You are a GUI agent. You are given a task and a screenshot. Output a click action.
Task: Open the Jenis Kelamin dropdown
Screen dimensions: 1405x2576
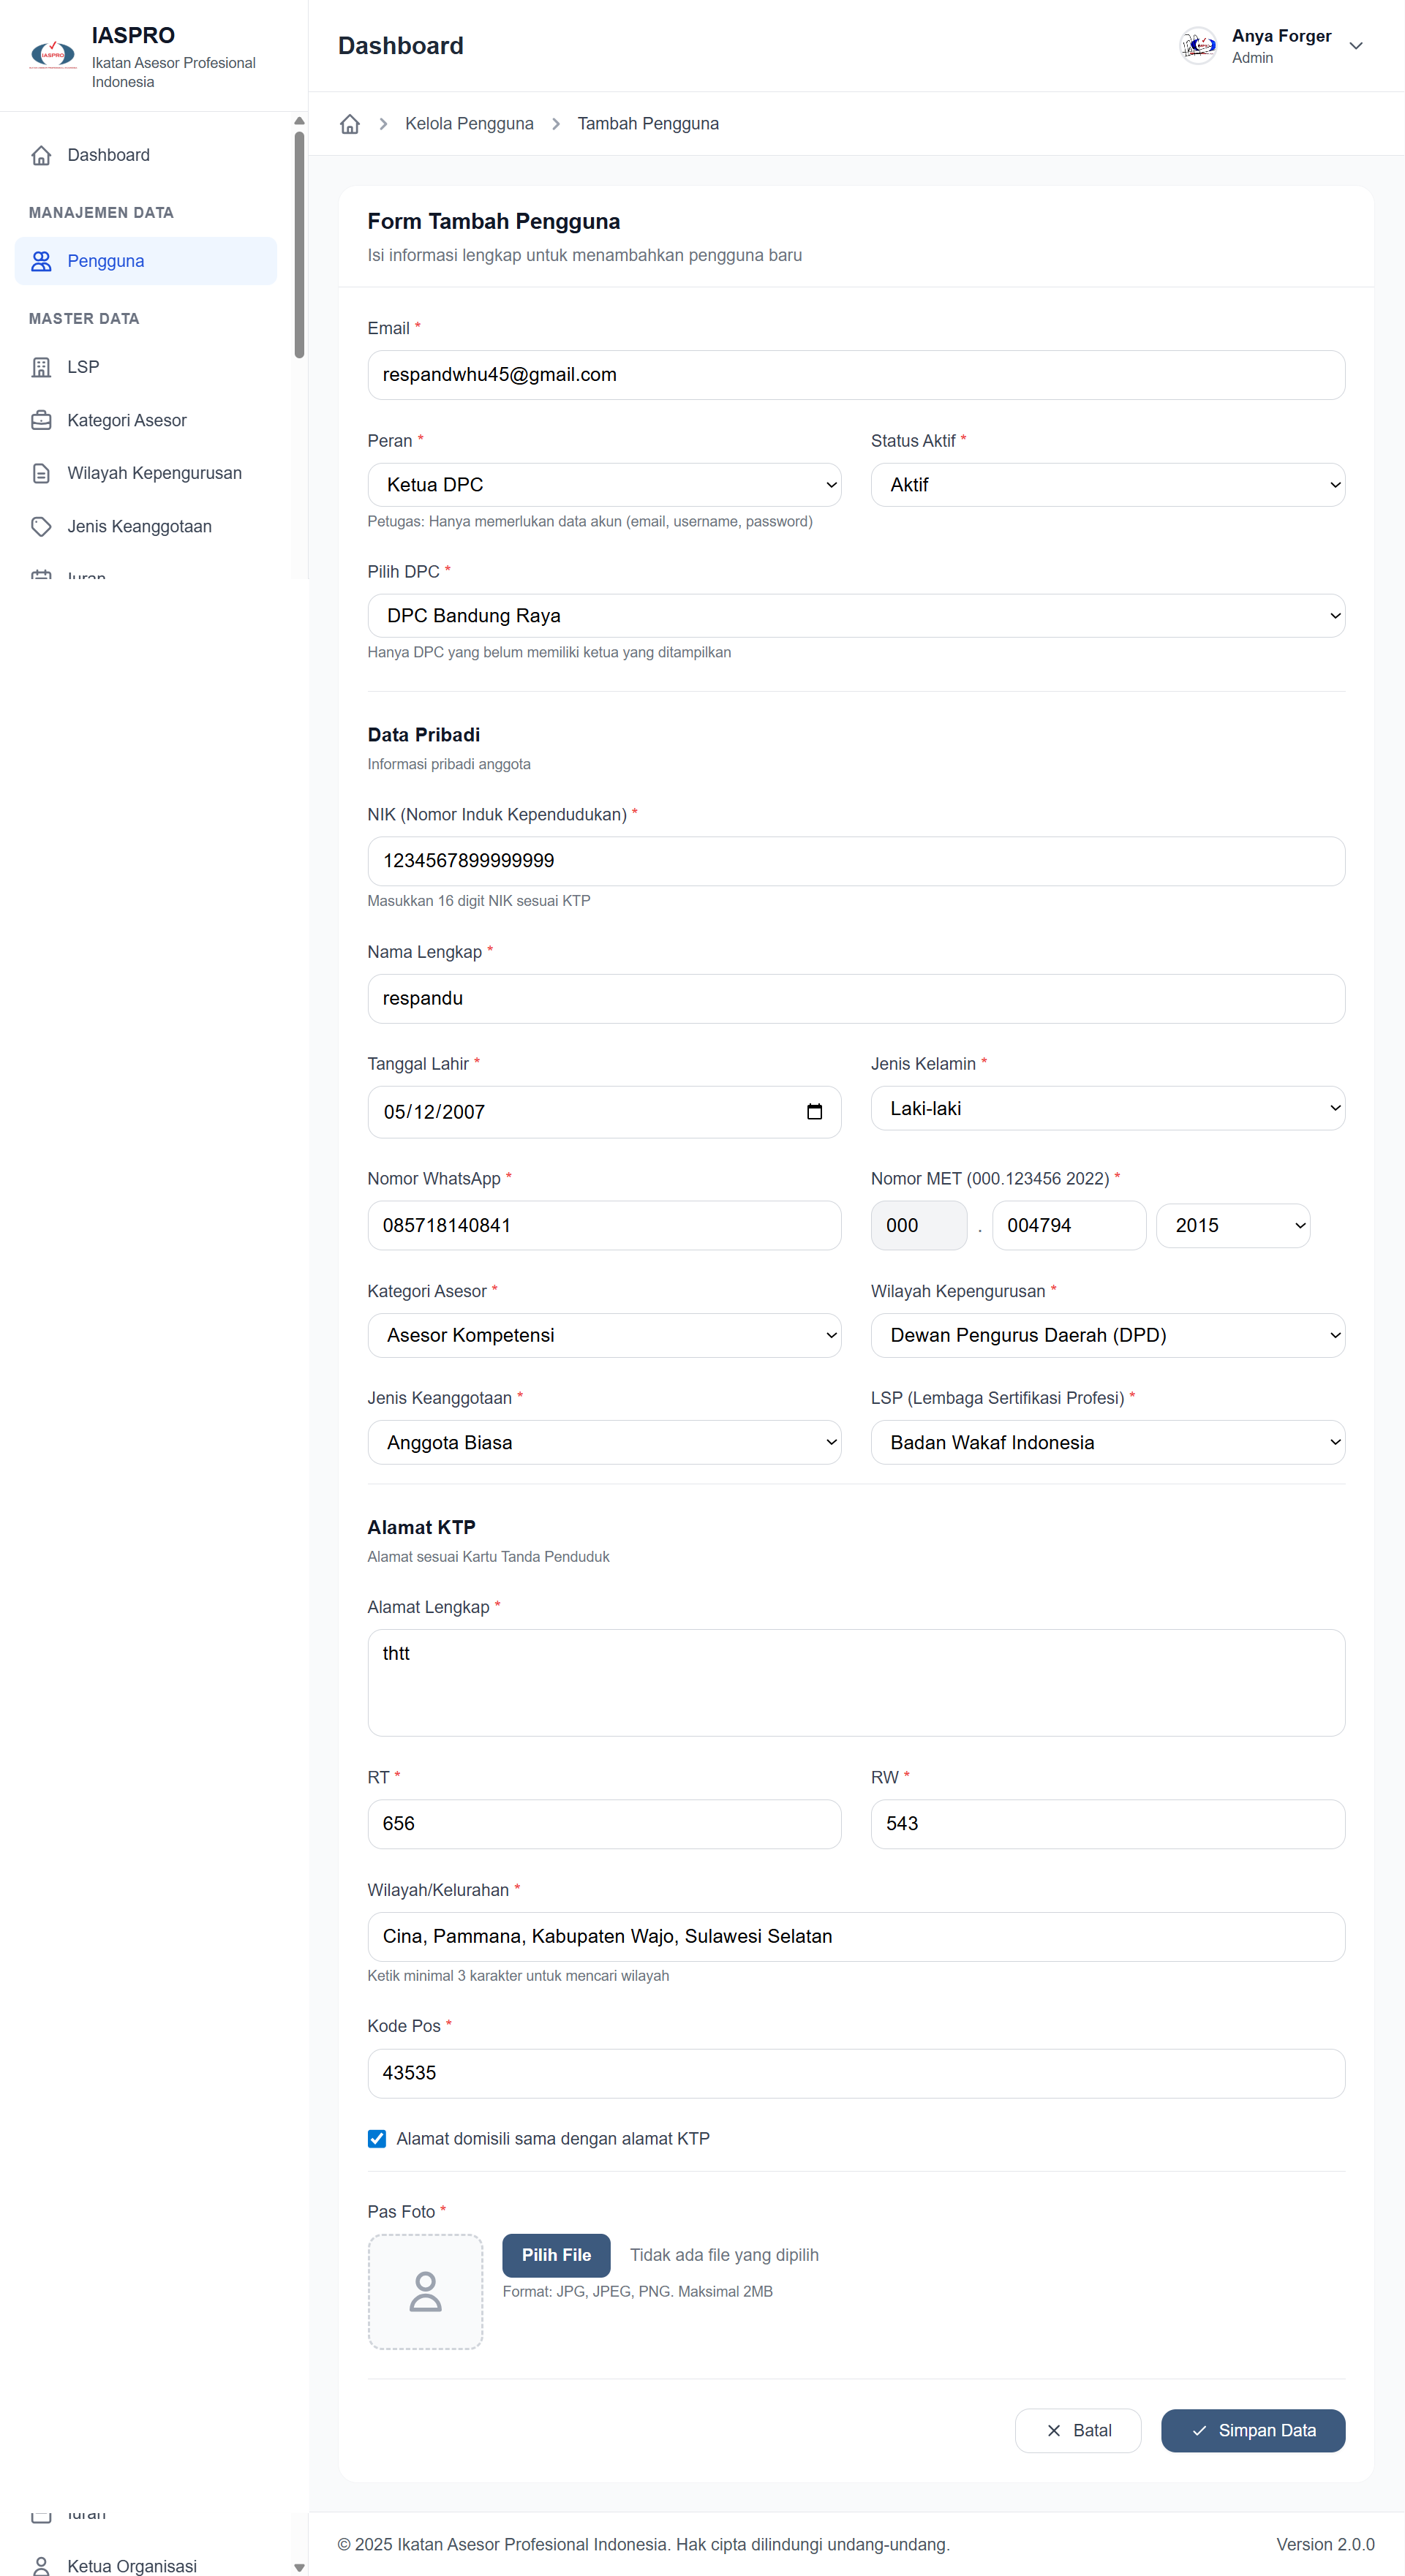point(1107,1108)
